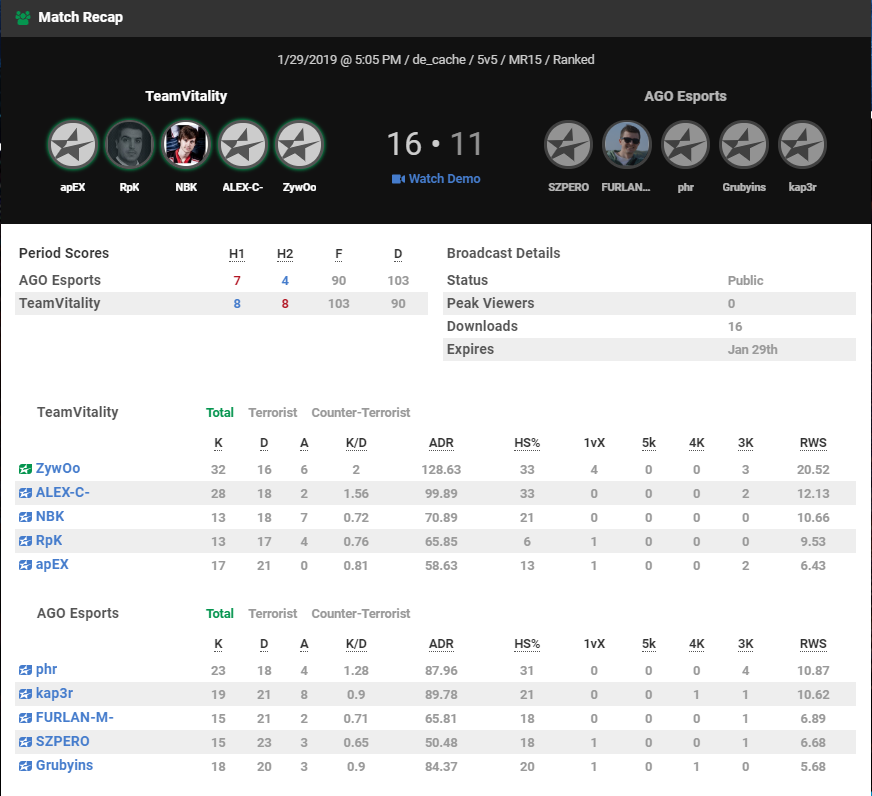
Task: Click the green paw logo next to Match Recap
Action: point(23,18)
